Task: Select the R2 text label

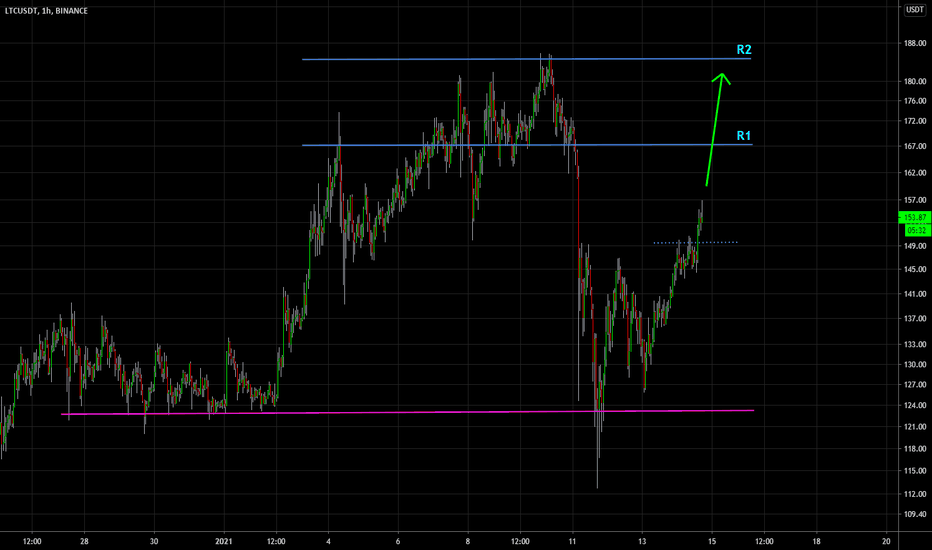Action: (x=744, y=49)
